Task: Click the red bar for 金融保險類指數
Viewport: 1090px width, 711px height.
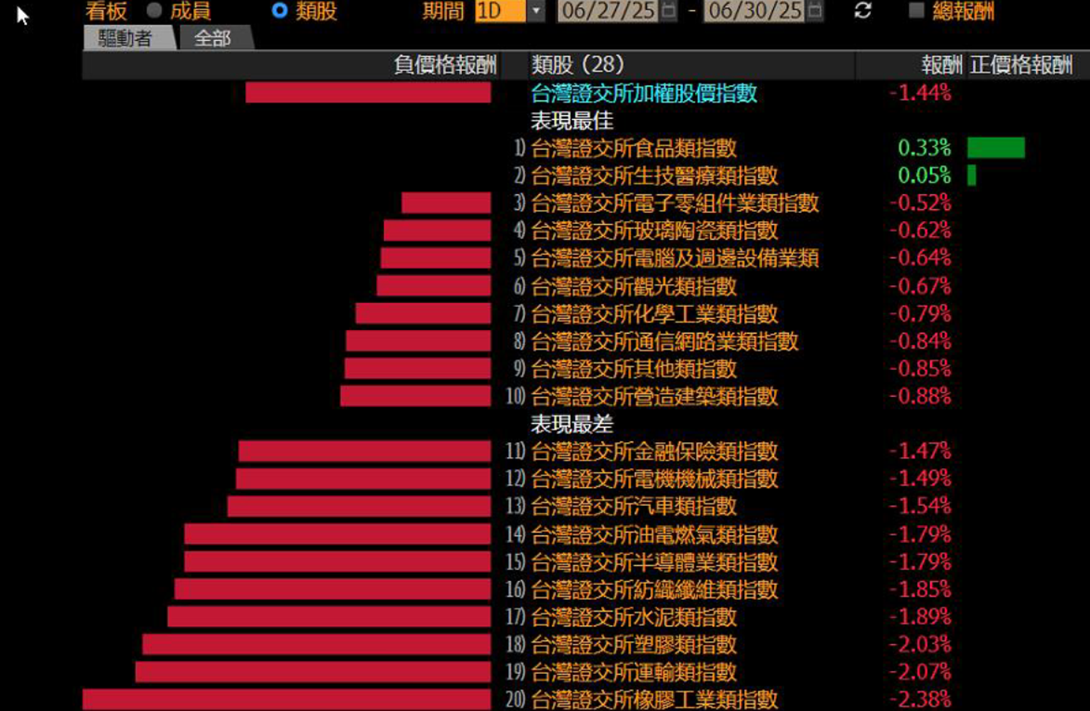Action: [x=365, y=451]
